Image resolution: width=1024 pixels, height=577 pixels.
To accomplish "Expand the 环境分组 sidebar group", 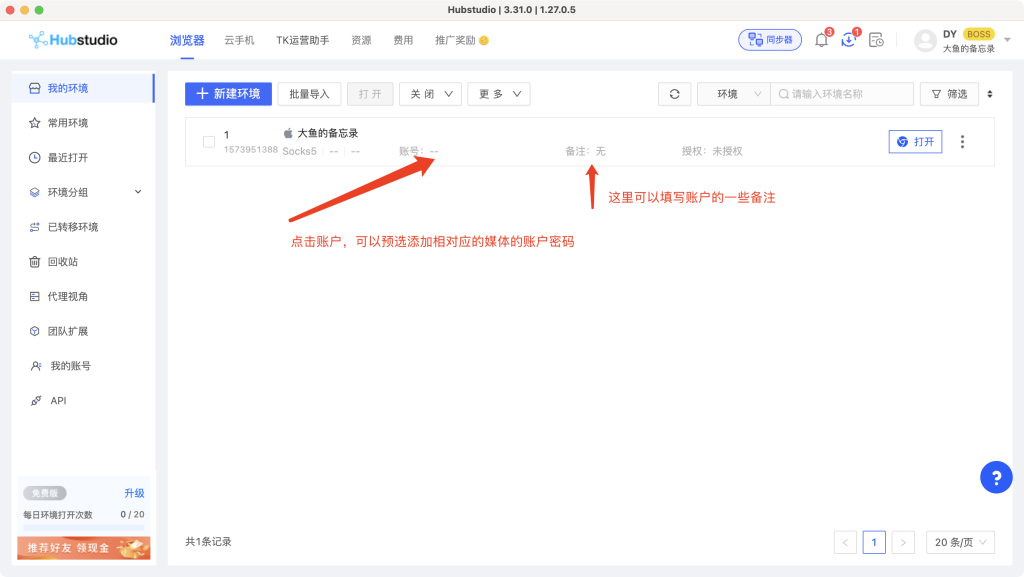I will point(138,192).
